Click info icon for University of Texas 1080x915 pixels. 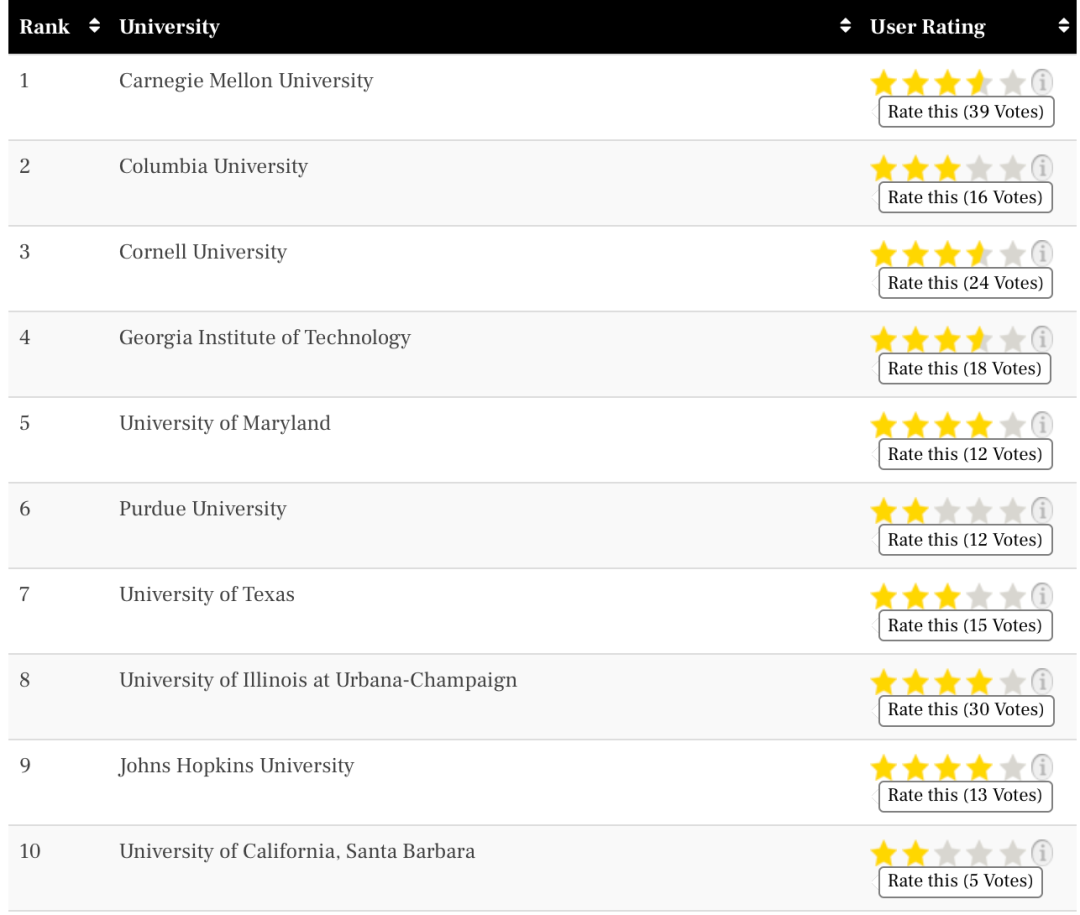1042,596
